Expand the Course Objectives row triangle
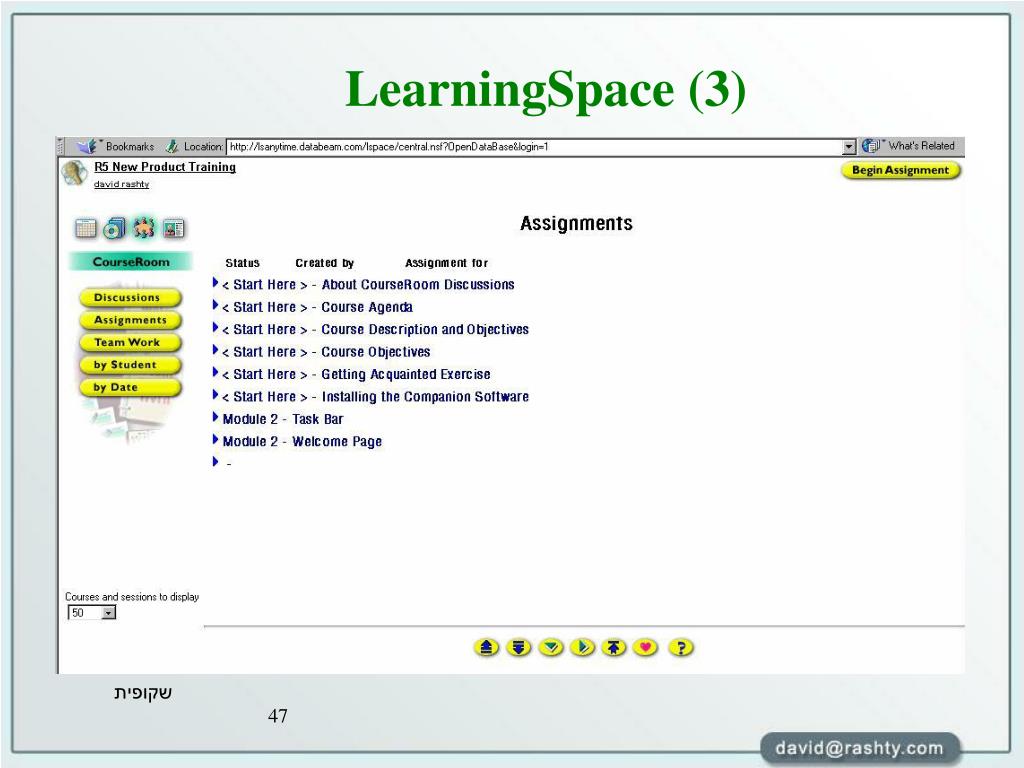The image size is (1024, 768). coord(216,349)
